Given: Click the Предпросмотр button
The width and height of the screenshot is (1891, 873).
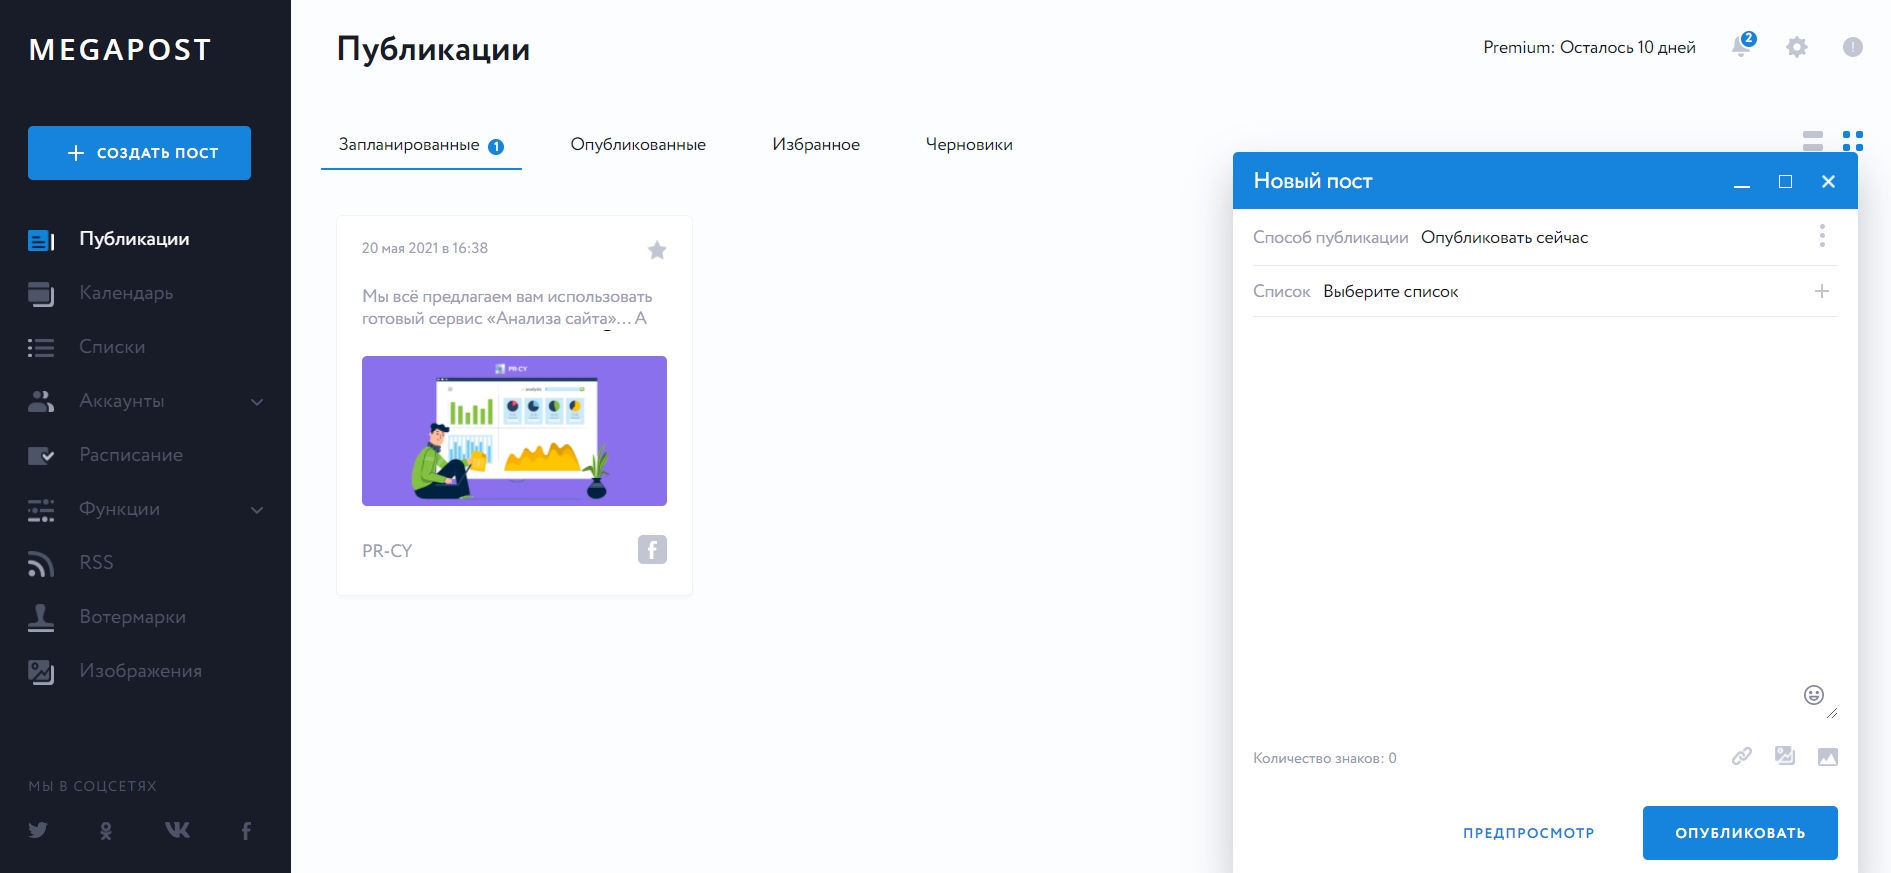Looking at the screenshot, I should 1529,833.
